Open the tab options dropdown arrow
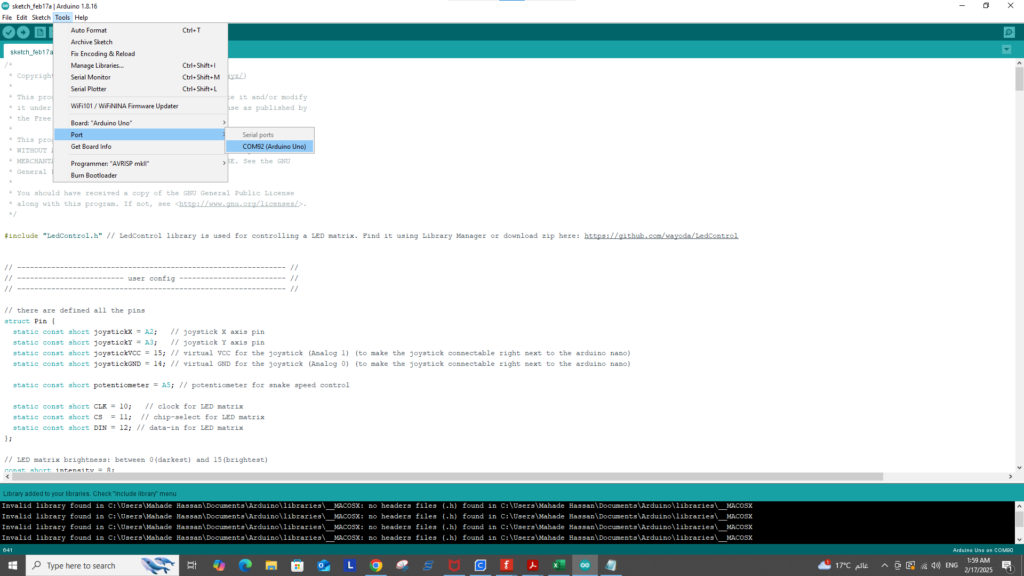Viewport: 1024px width, 576px height. pos(1006,50)
